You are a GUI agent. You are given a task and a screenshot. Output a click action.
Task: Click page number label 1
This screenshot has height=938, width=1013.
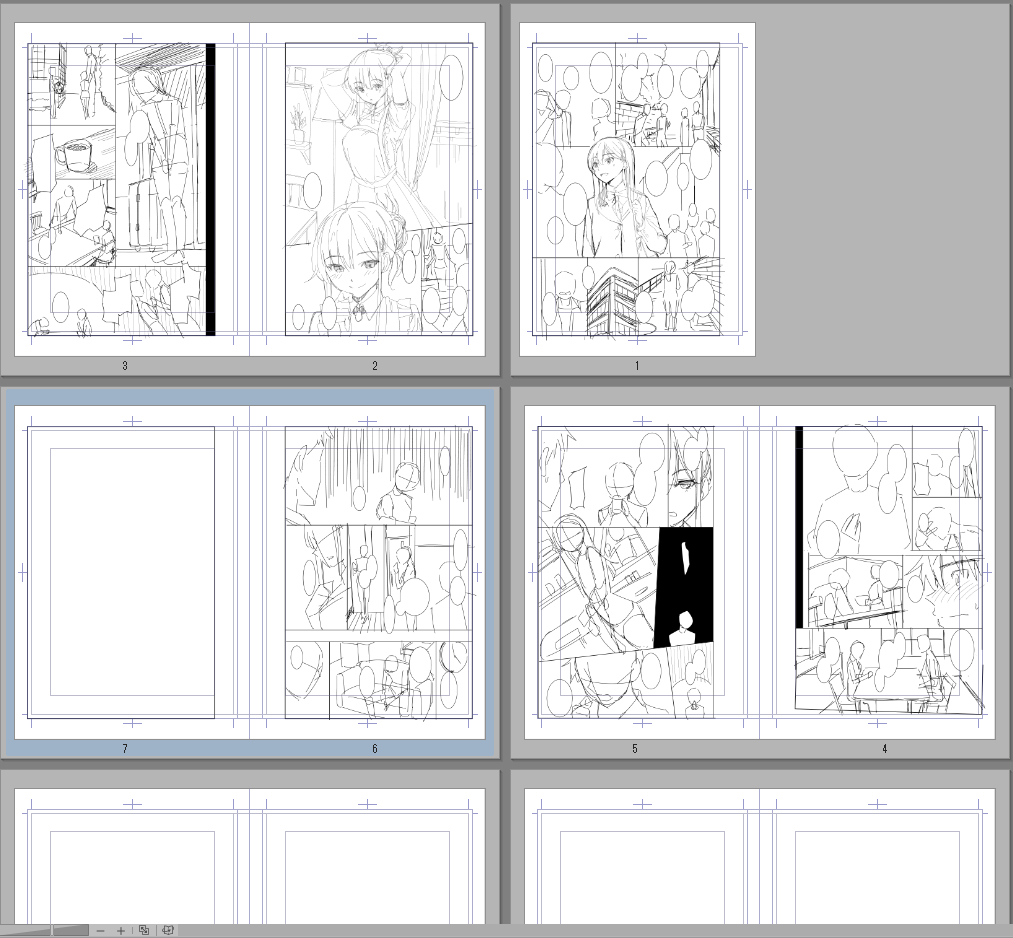(x=636, y=366)
